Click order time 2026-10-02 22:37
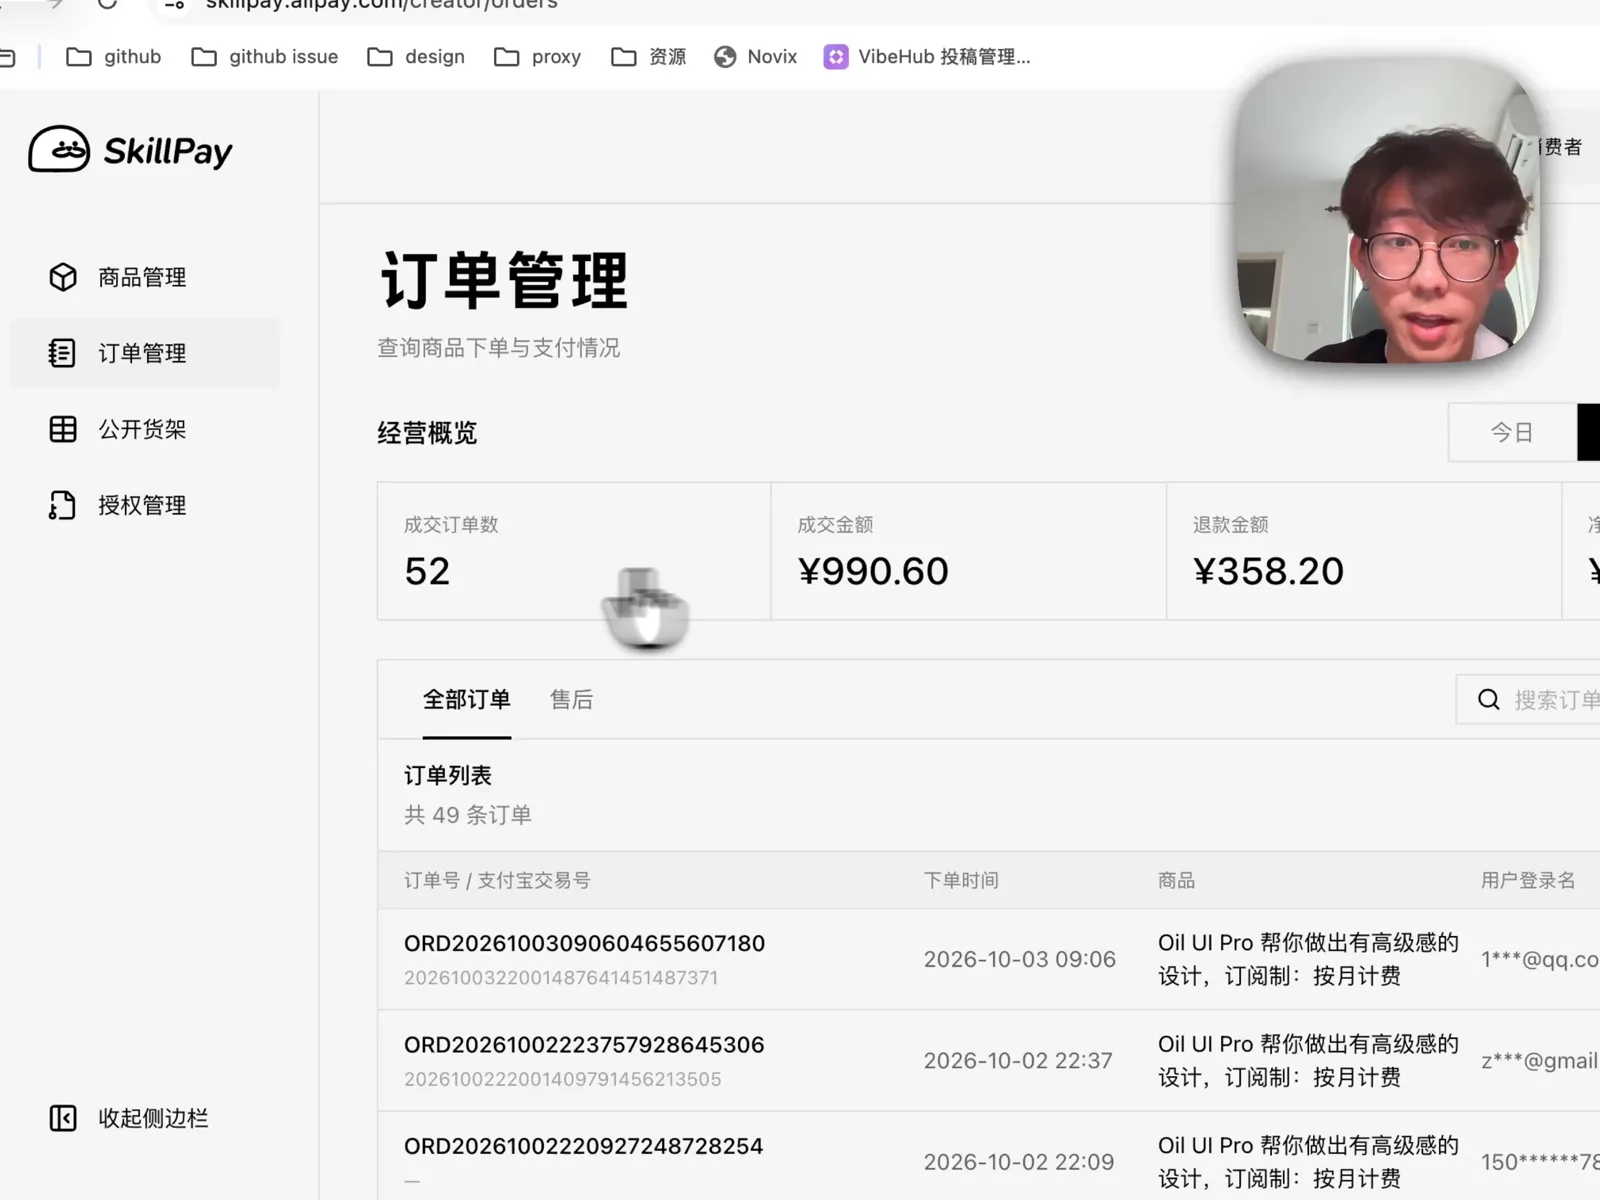 coord(1018,1061)
